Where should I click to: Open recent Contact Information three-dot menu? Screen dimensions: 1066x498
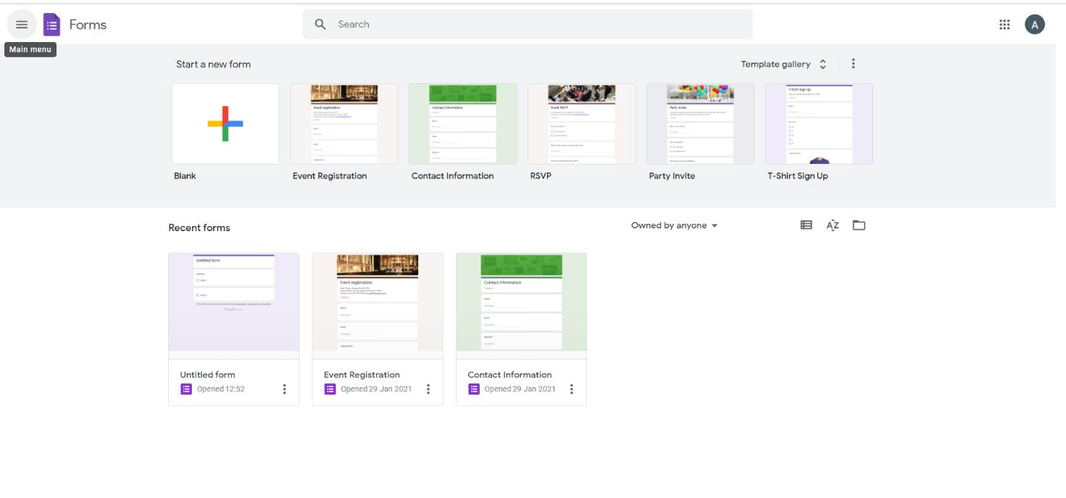[572, 389]
